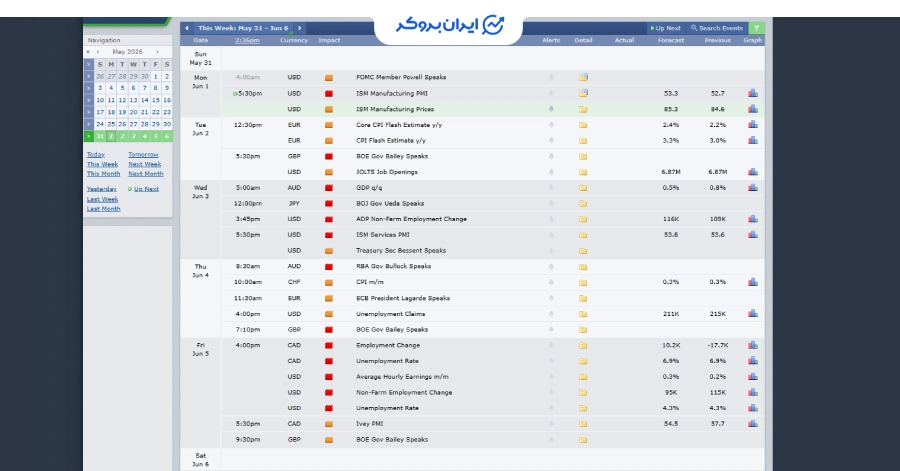Show graph for Average Hourly Earnings m/m
The height and width of the screenshot is (471, 900).
click(752, 376)
